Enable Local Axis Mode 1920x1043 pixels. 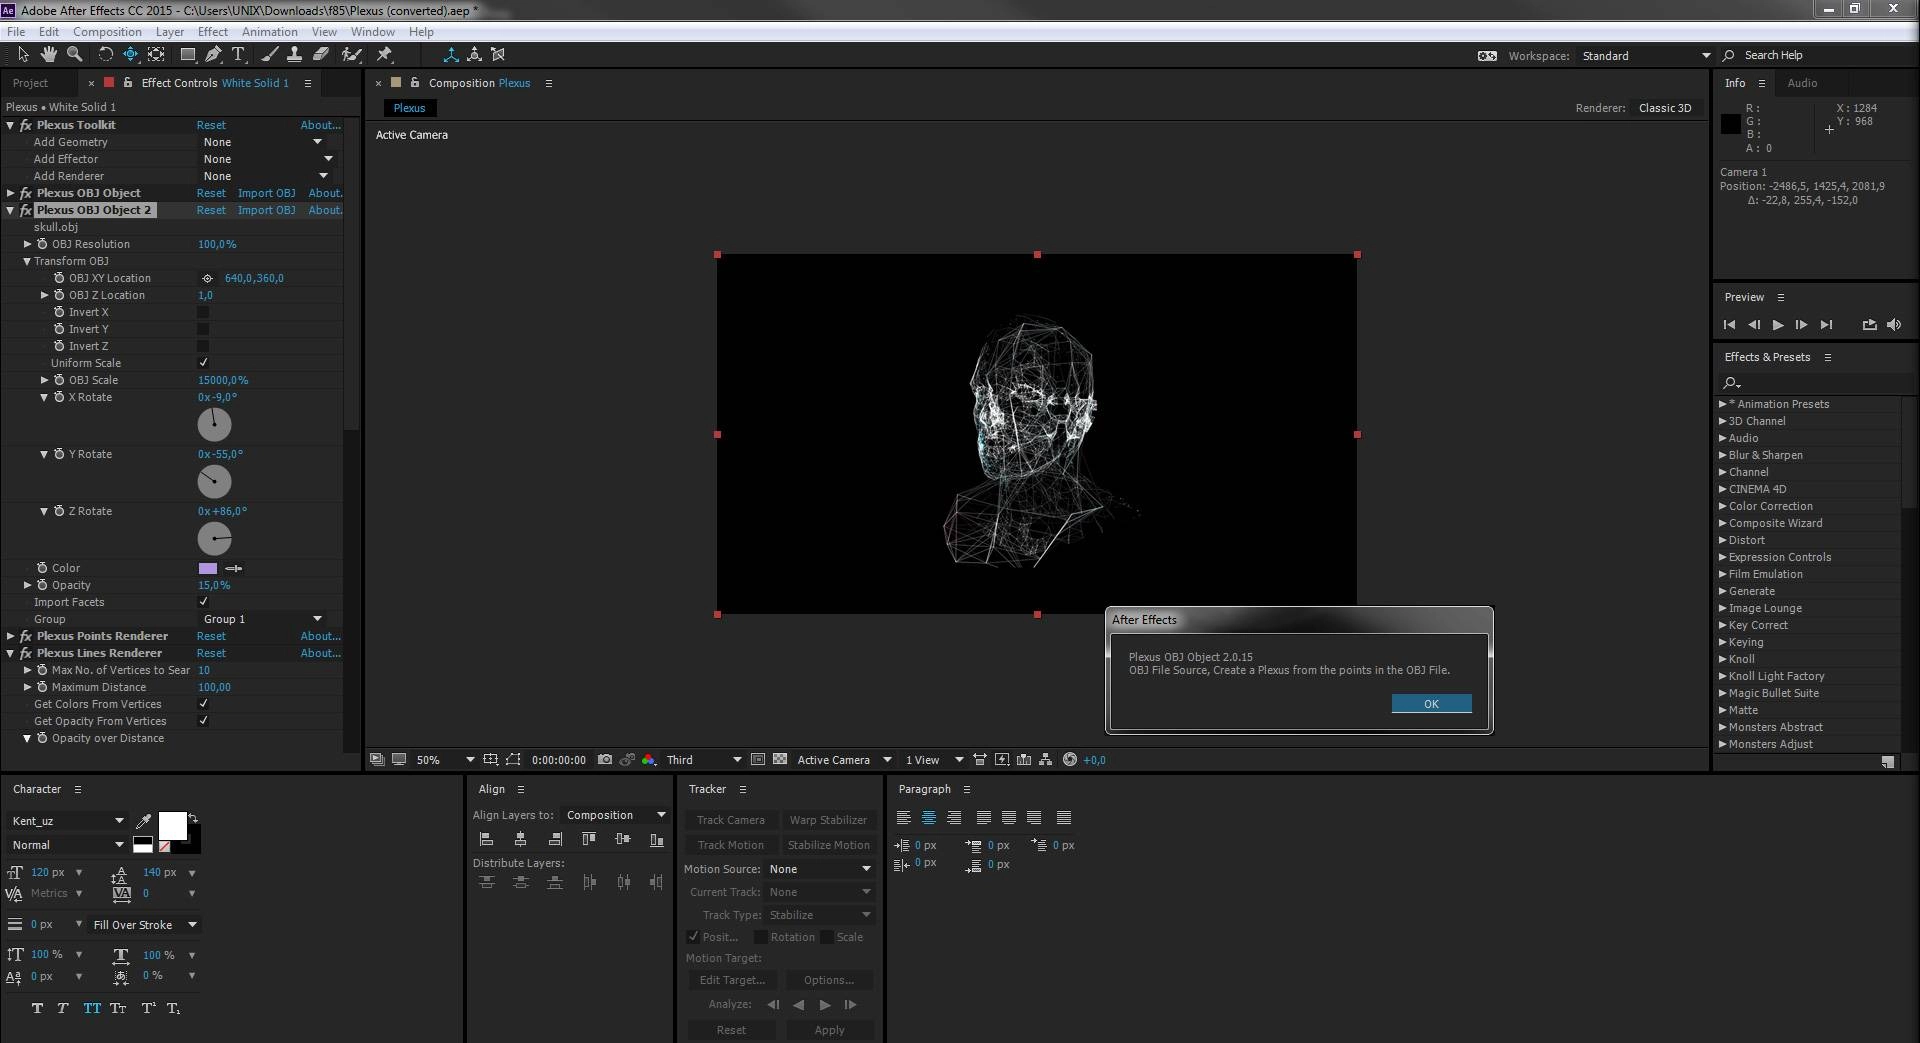click(451, 54)
